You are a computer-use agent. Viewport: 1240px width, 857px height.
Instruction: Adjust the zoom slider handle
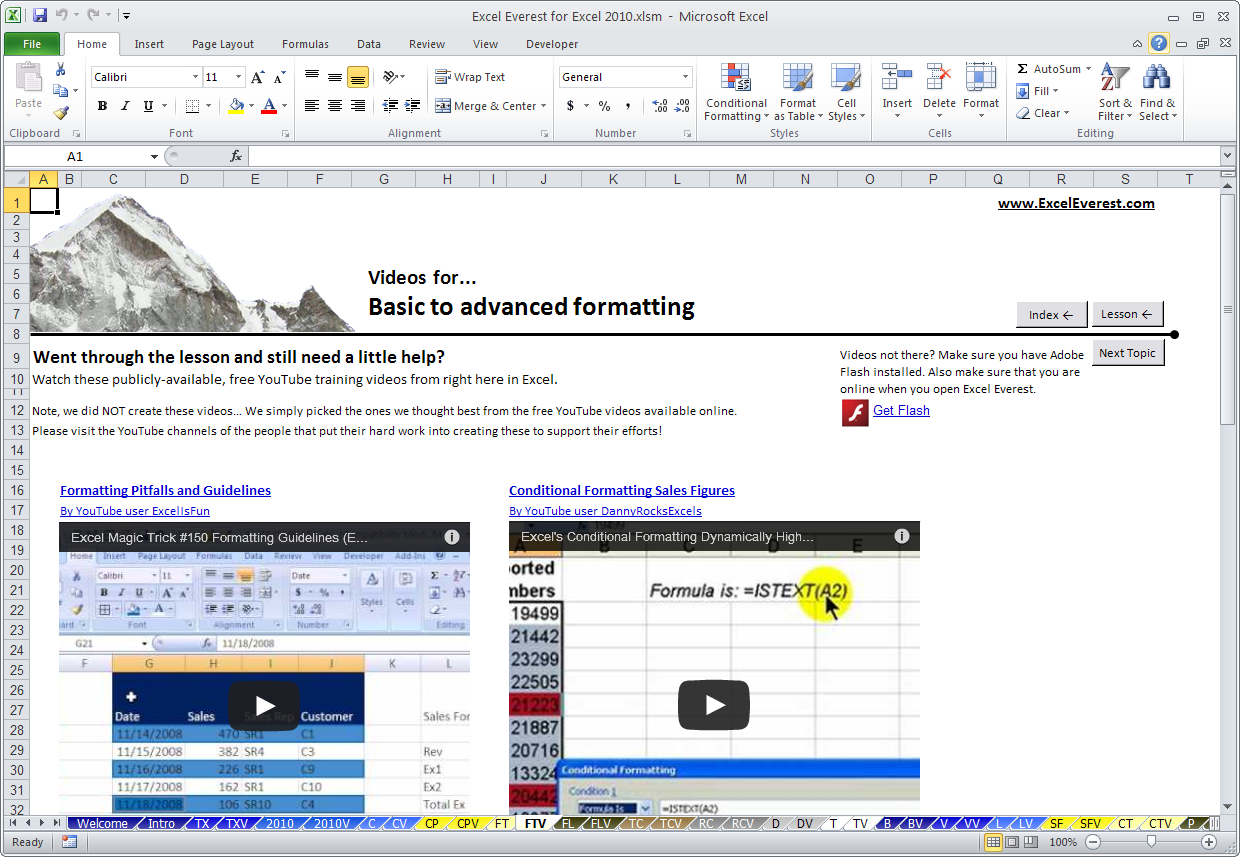pos(1151,842)
